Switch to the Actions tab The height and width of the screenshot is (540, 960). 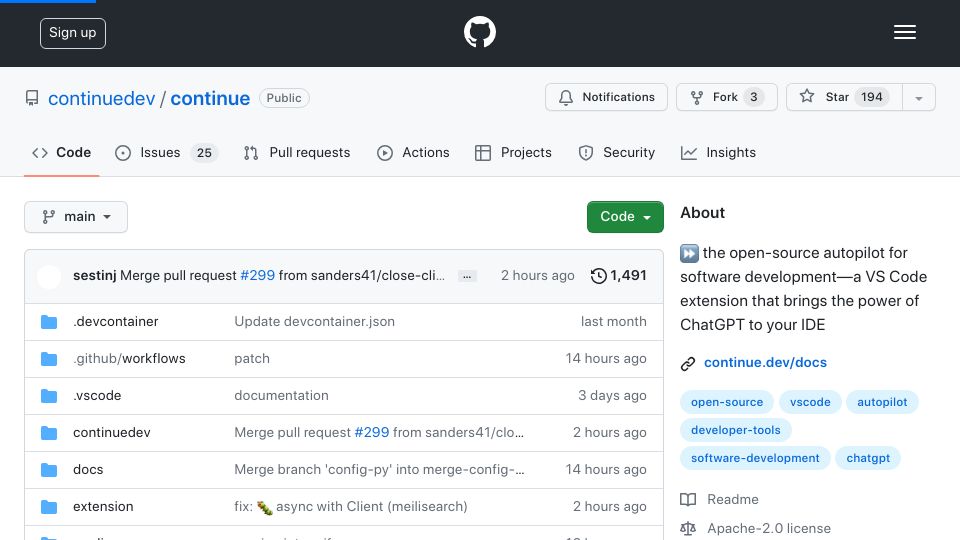413,152
